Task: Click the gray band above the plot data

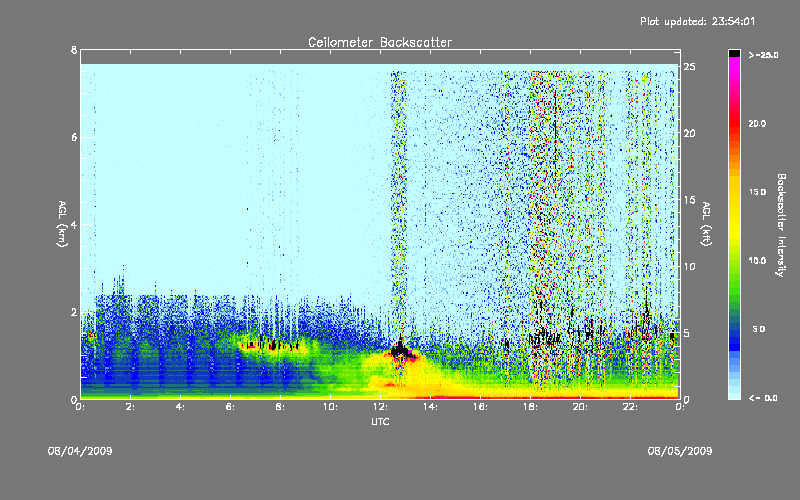Action: pyautogui.click(x=380, y=57)
